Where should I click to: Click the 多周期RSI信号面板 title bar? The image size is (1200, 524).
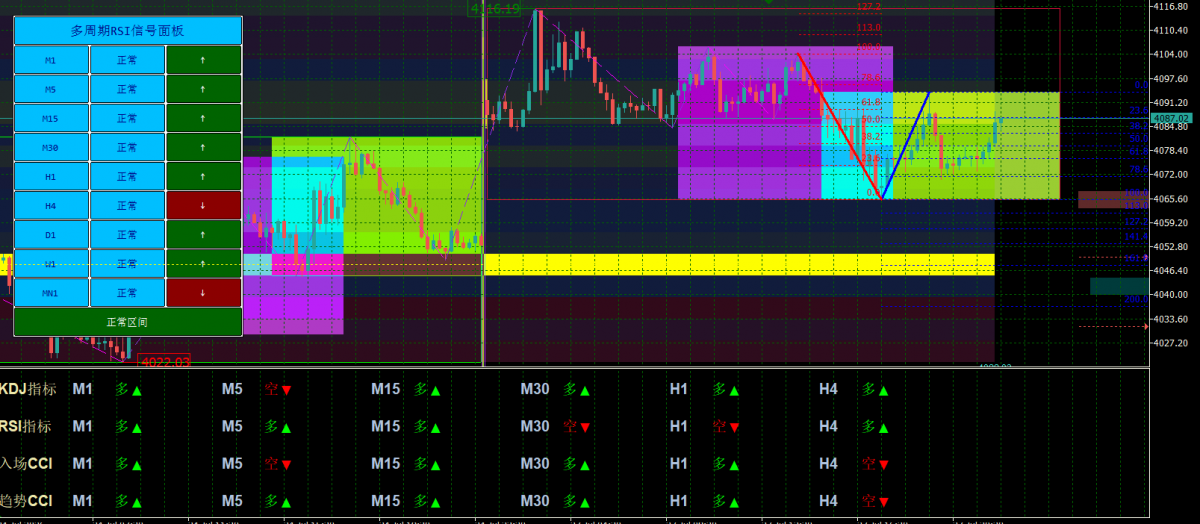pos(127,31)
